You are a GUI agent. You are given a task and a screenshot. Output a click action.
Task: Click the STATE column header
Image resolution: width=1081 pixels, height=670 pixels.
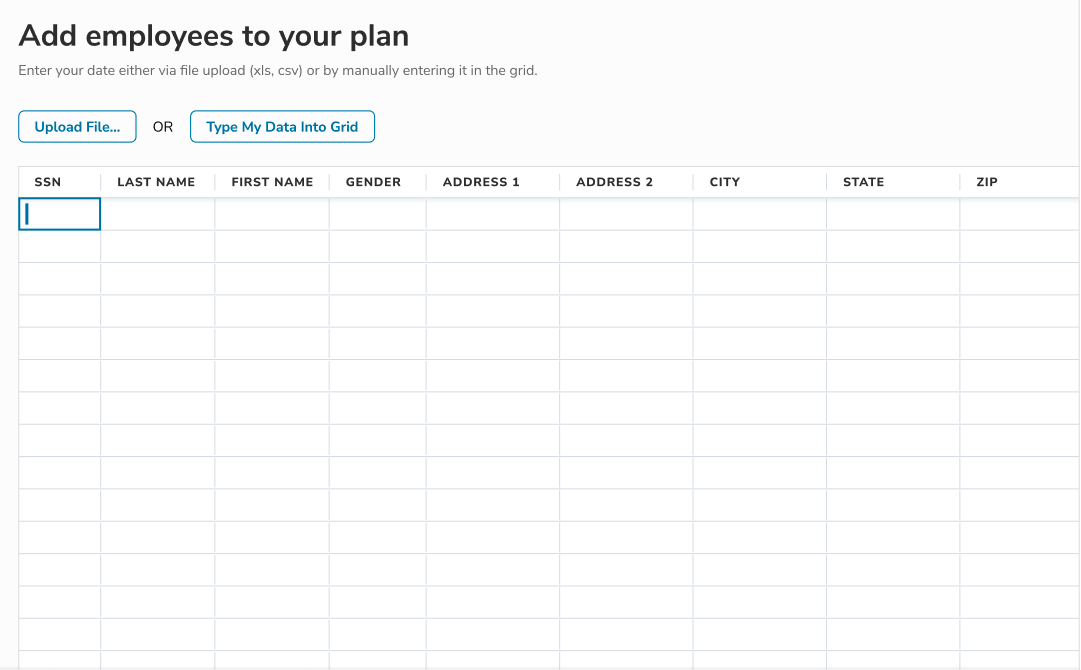863,182
